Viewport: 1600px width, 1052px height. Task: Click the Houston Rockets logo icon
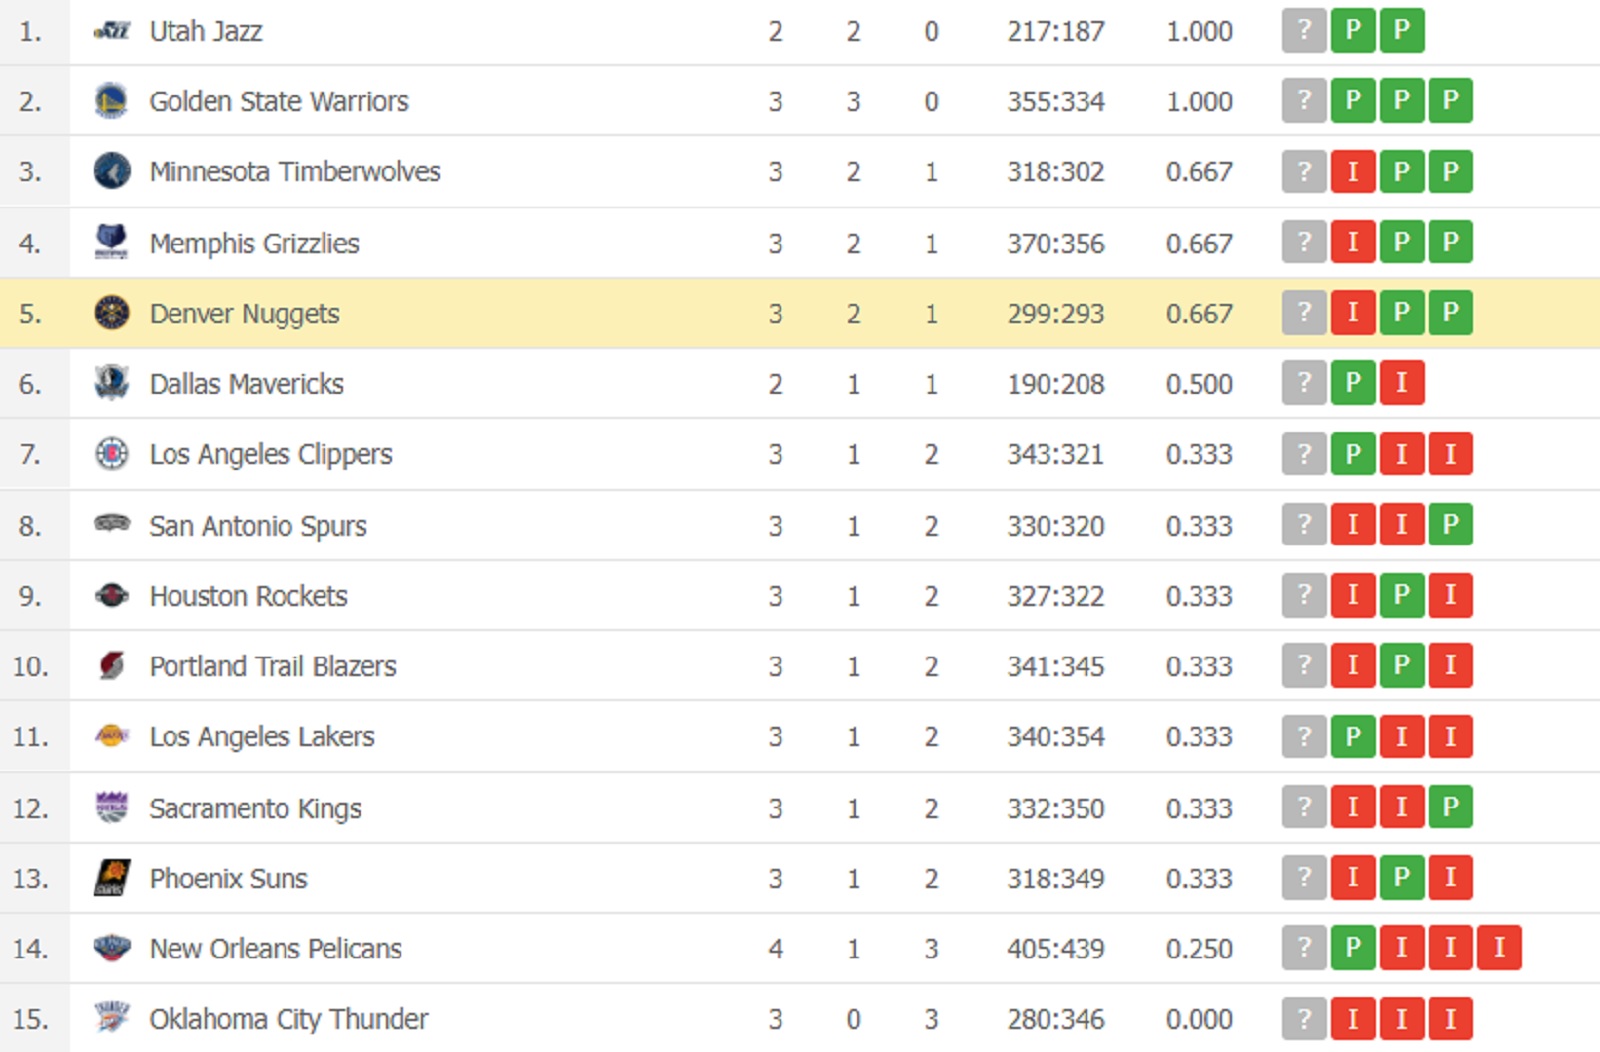[112, 596]
